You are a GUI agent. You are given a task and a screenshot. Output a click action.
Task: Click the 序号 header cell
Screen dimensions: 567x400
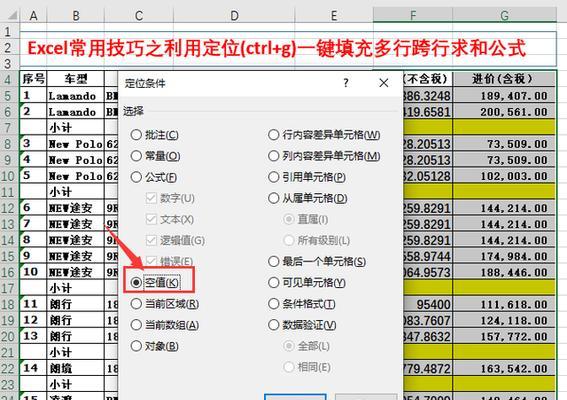click(33, 78)
